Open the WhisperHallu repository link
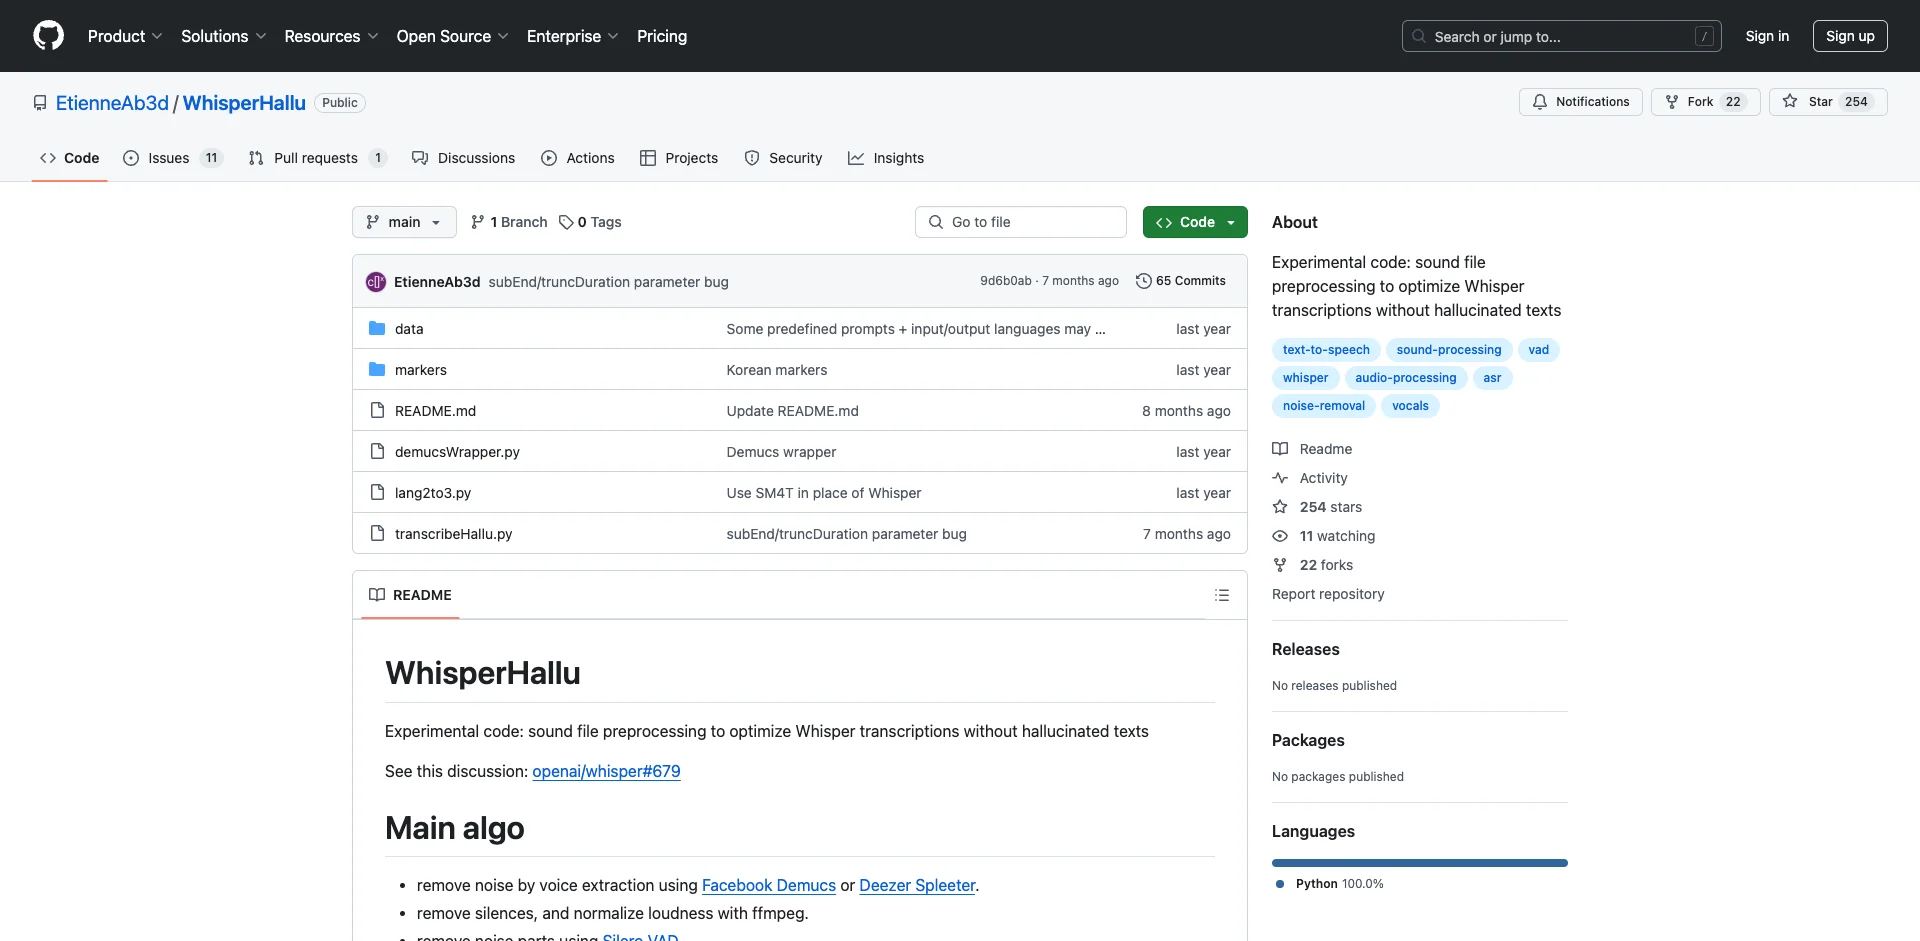Screen dimensions: 1920x941 (244, 103)
